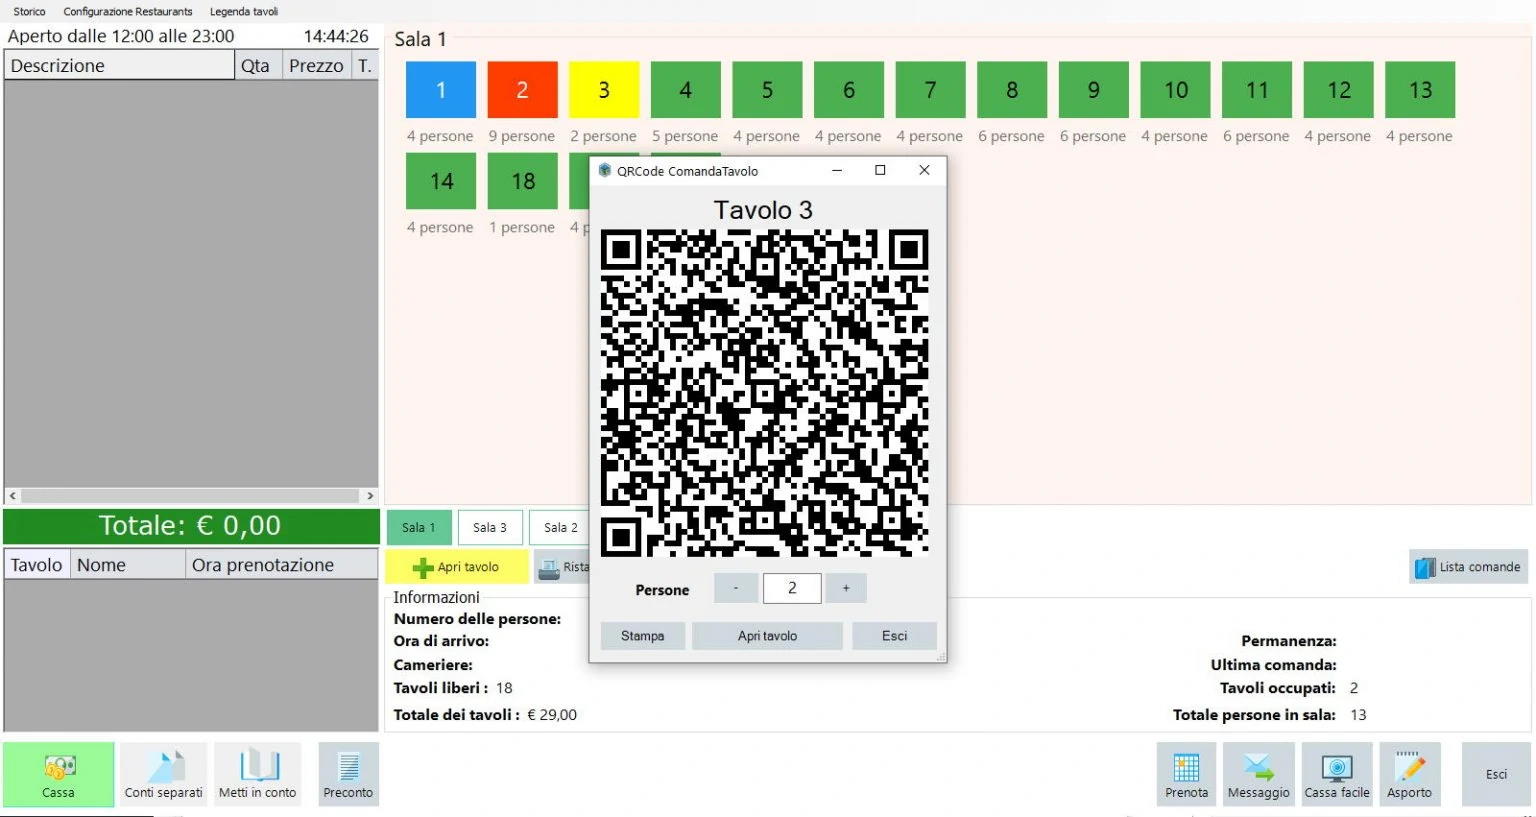The height and width of the screenshot is (817, 1536).
Task: Minimize the QRCode ComandaTavolo window
Action: coord(837,171)
